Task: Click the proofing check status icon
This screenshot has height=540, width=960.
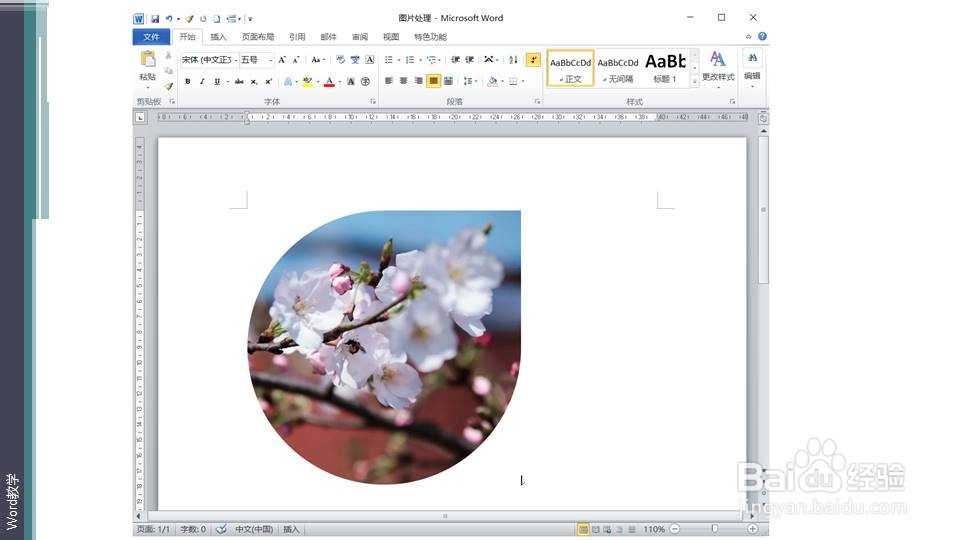Action: pos(222,529)
